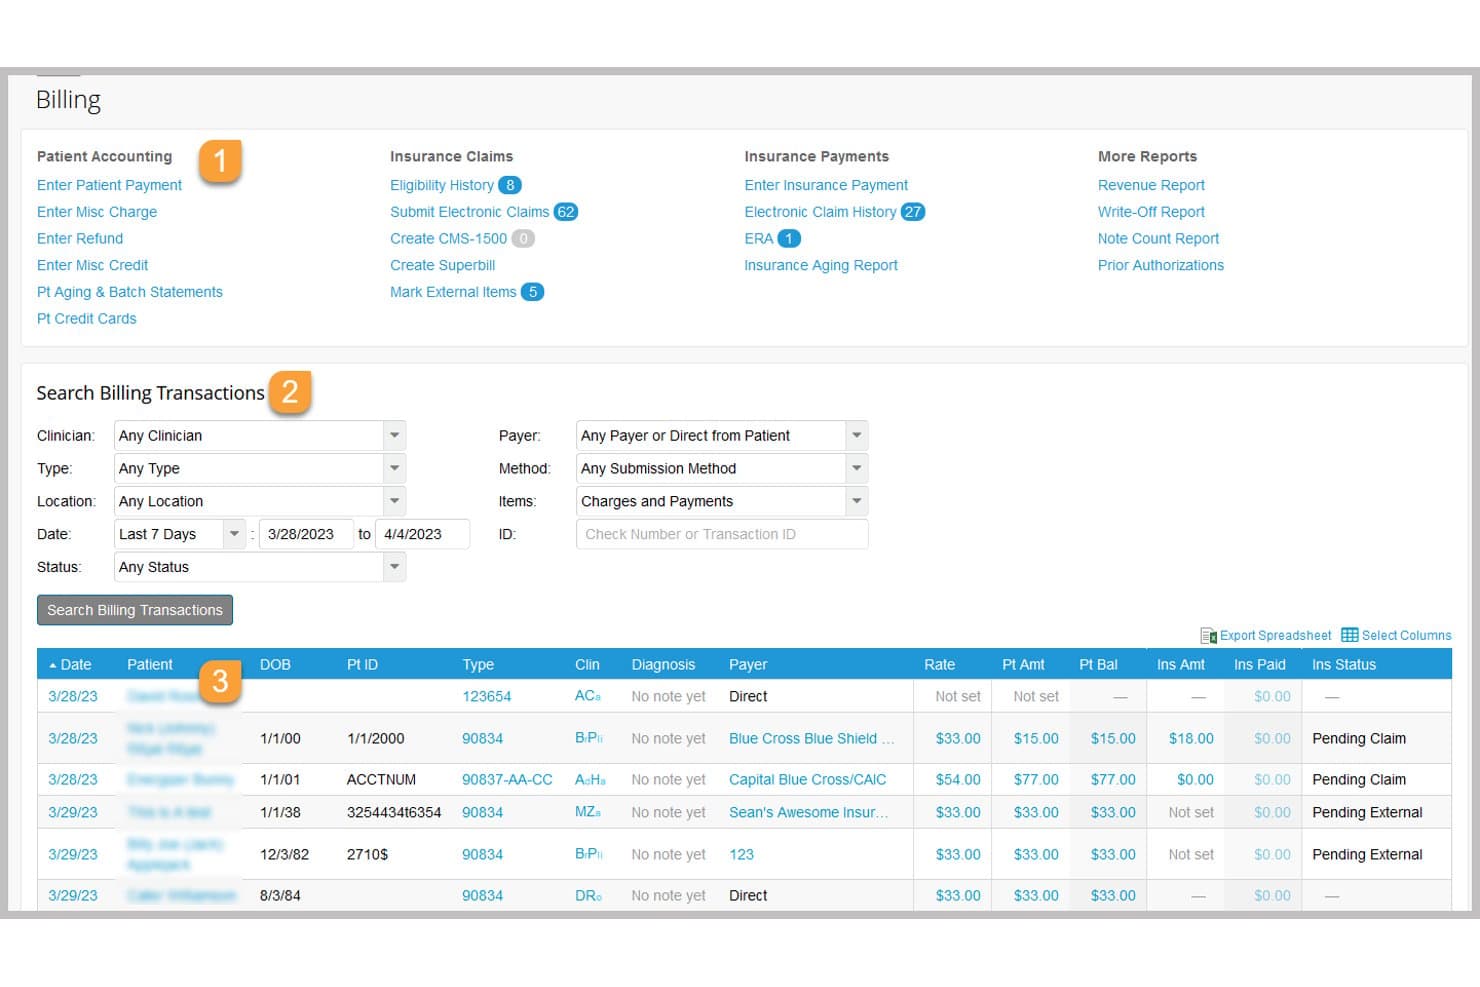The height and width of the screenshot is (987, 1480).
Task: Click payer 123 link
Action: pyautogui.click(x=741, y=855)
